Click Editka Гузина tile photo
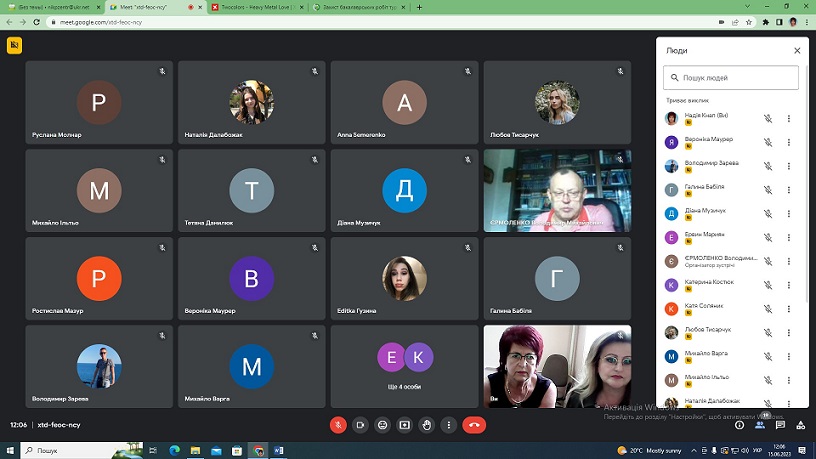 pyautogui.click(x=404, y=278)
